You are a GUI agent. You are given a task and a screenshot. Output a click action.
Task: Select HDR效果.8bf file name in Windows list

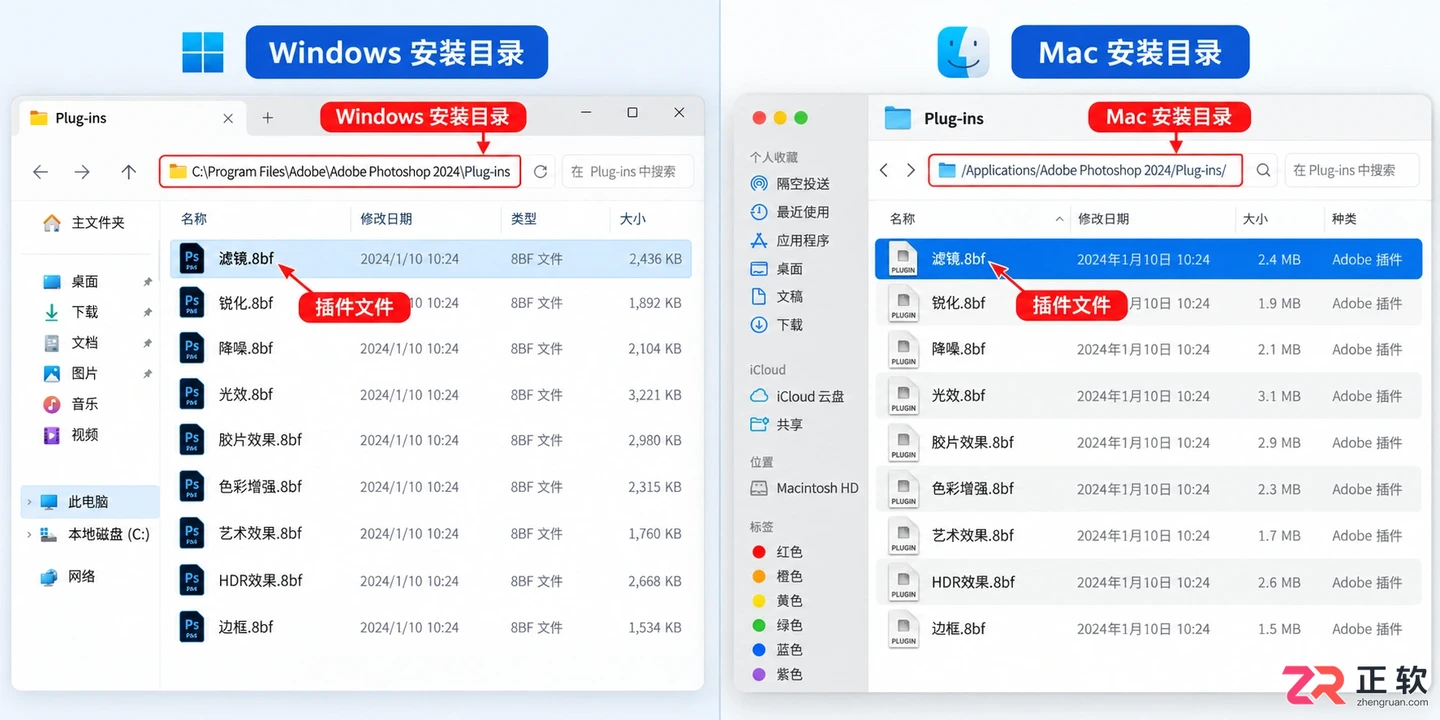(x=260, y=581)
